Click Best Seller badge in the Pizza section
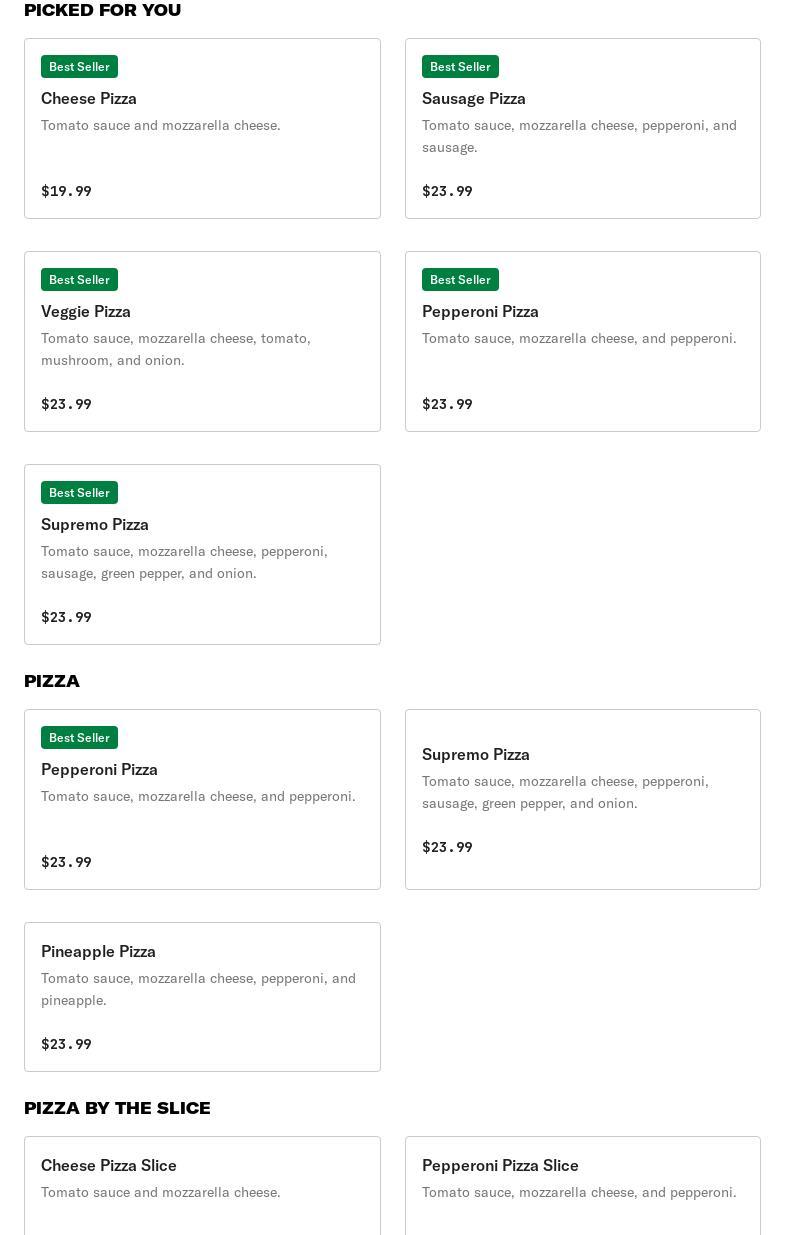The width and height of the screenshot is (785, 1235). click(x=79, y=738)
